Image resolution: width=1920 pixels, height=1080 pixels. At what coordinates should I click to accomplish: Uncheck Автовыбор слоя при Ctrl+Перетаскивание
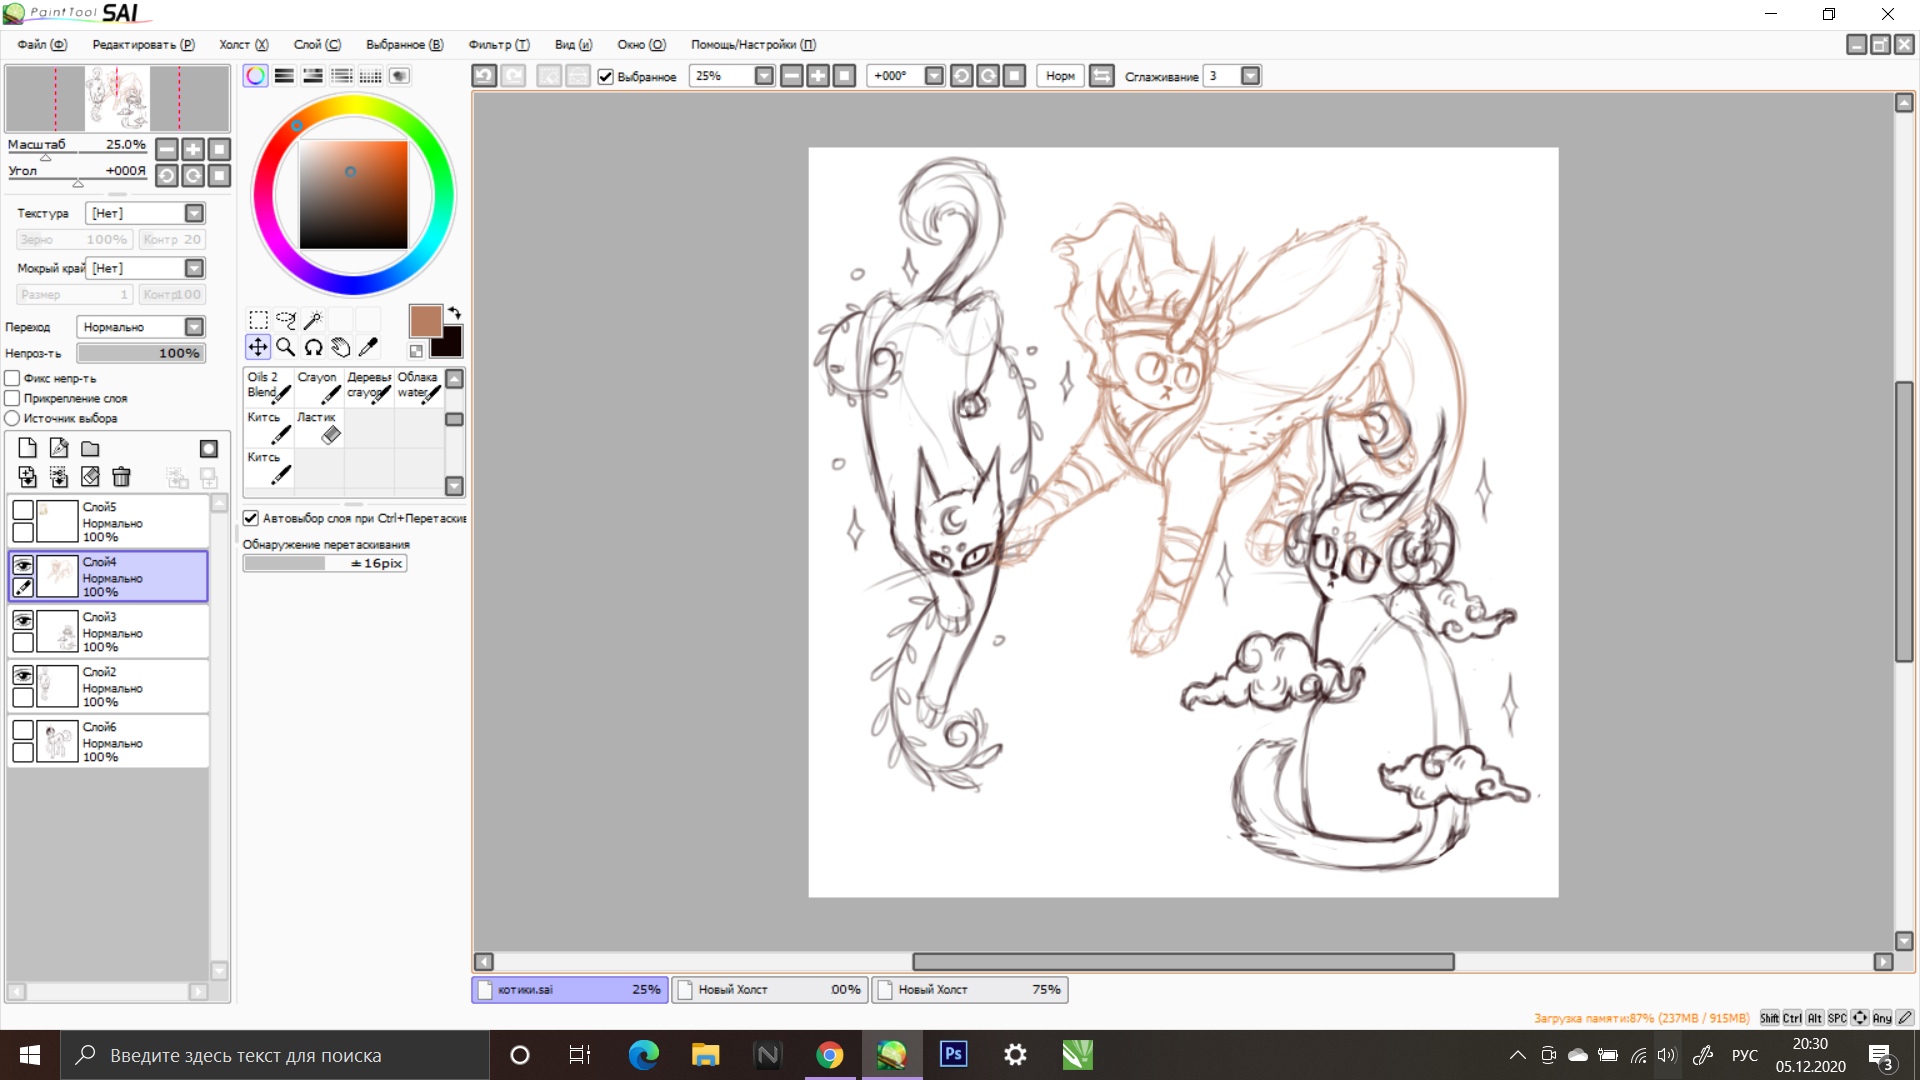click(251, 518)
